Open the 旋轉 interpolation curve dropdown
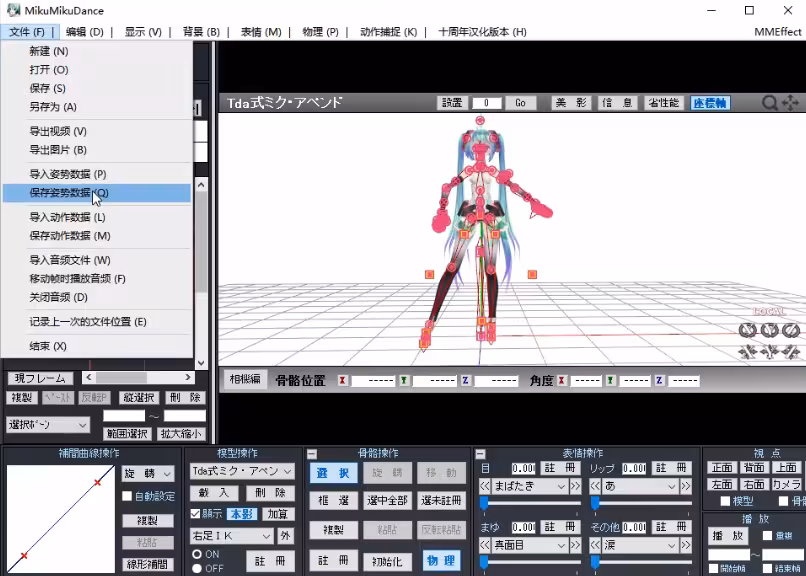Image resolution: width=806 pixels, height=576 pixels. point(148,473)
